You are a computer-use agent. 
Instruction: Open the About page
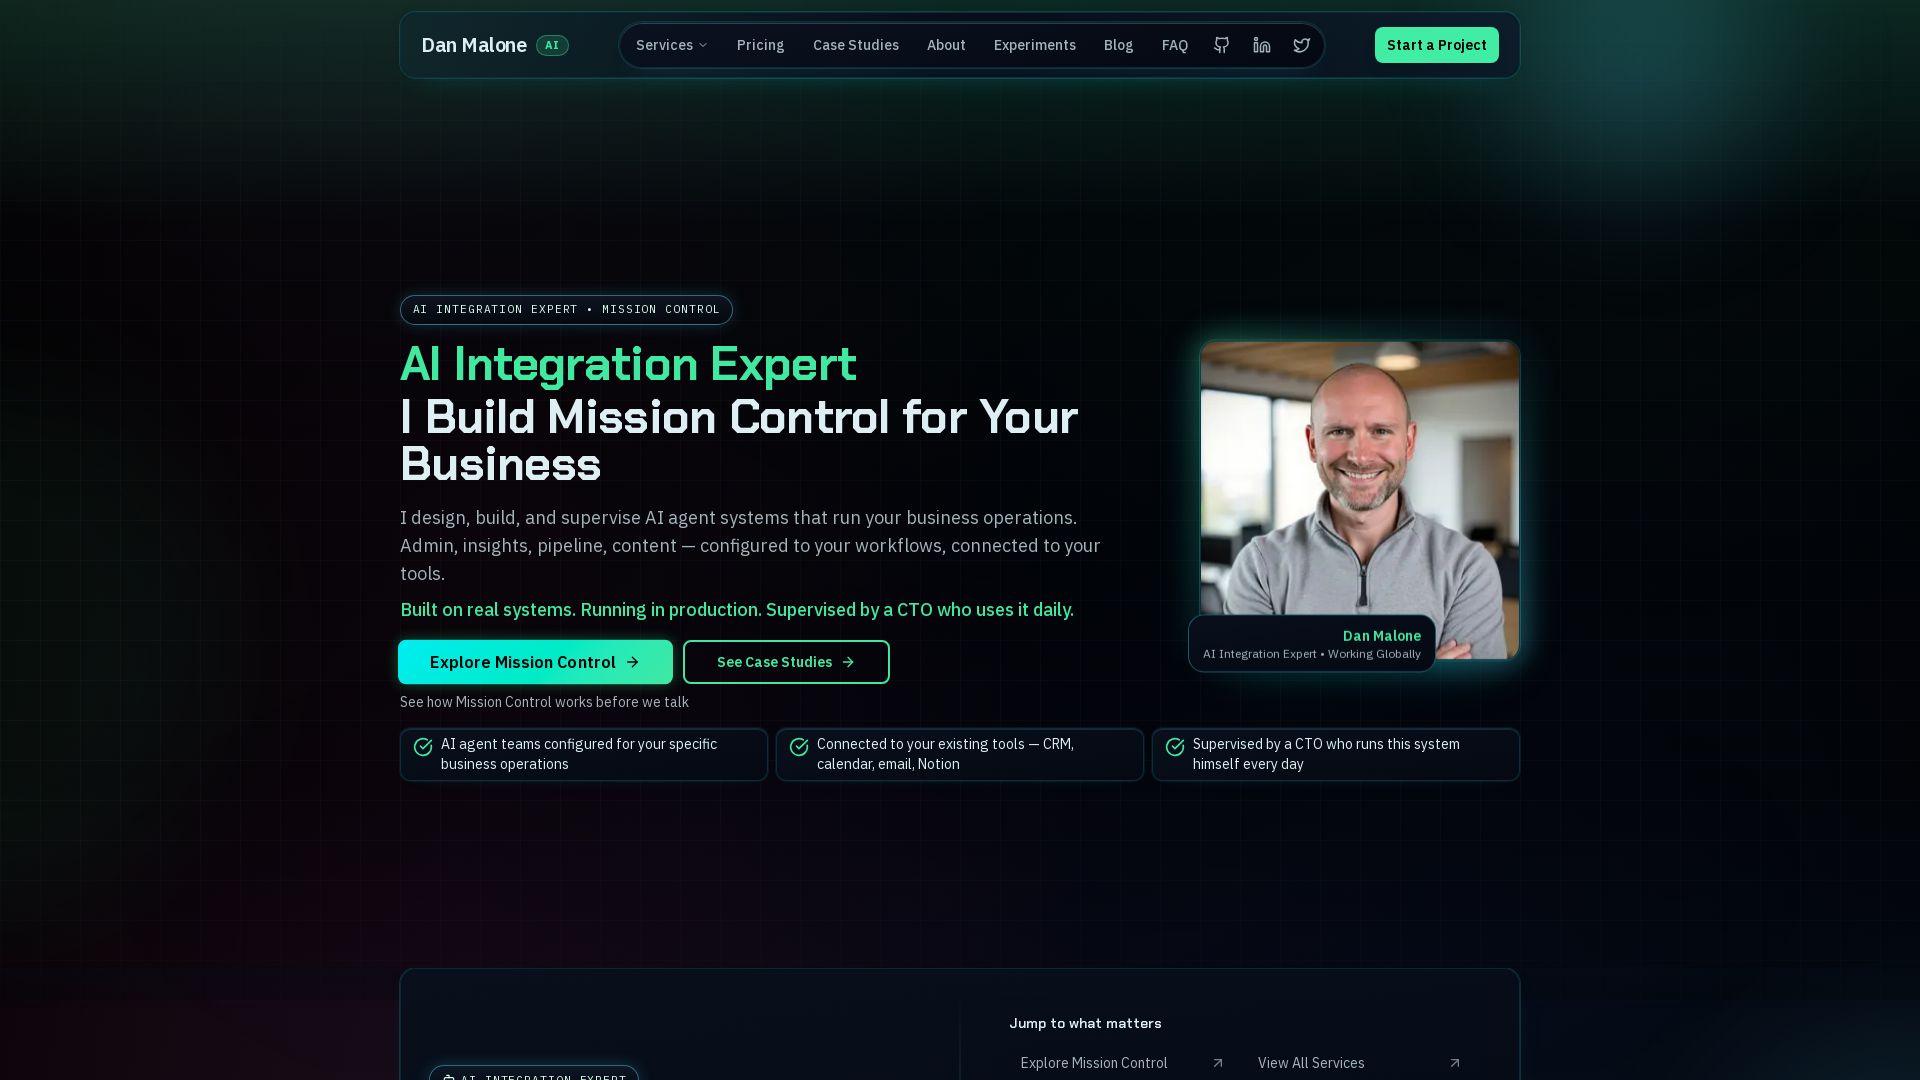[x=946, y=45]
